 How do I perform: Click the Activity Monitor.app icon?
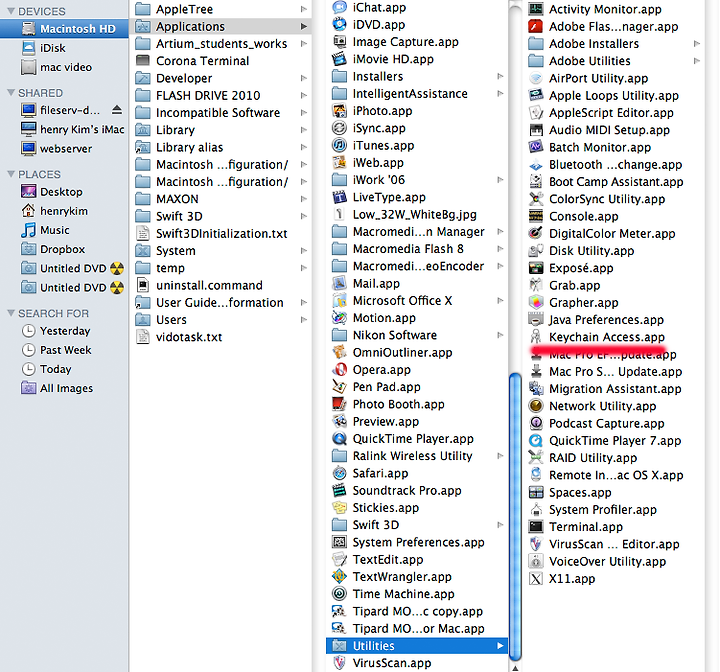coord(536,9)
